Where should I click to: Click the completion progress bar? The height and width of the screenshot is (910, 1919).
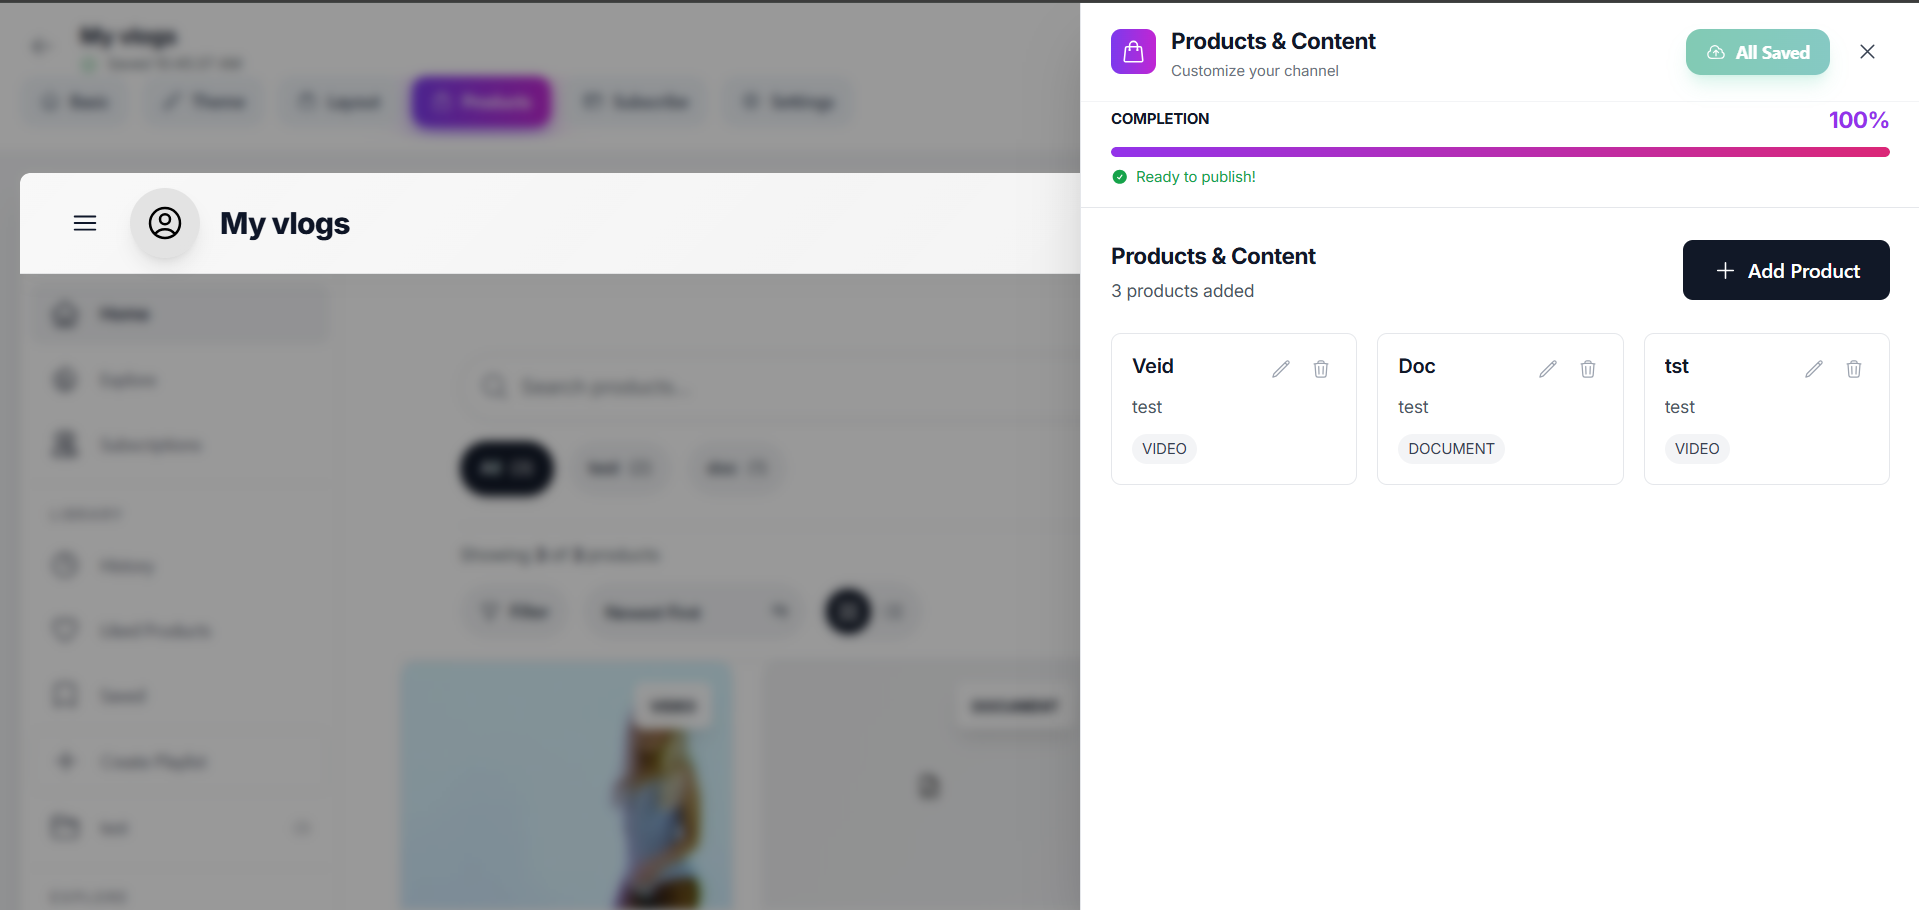click(1499, 152)
